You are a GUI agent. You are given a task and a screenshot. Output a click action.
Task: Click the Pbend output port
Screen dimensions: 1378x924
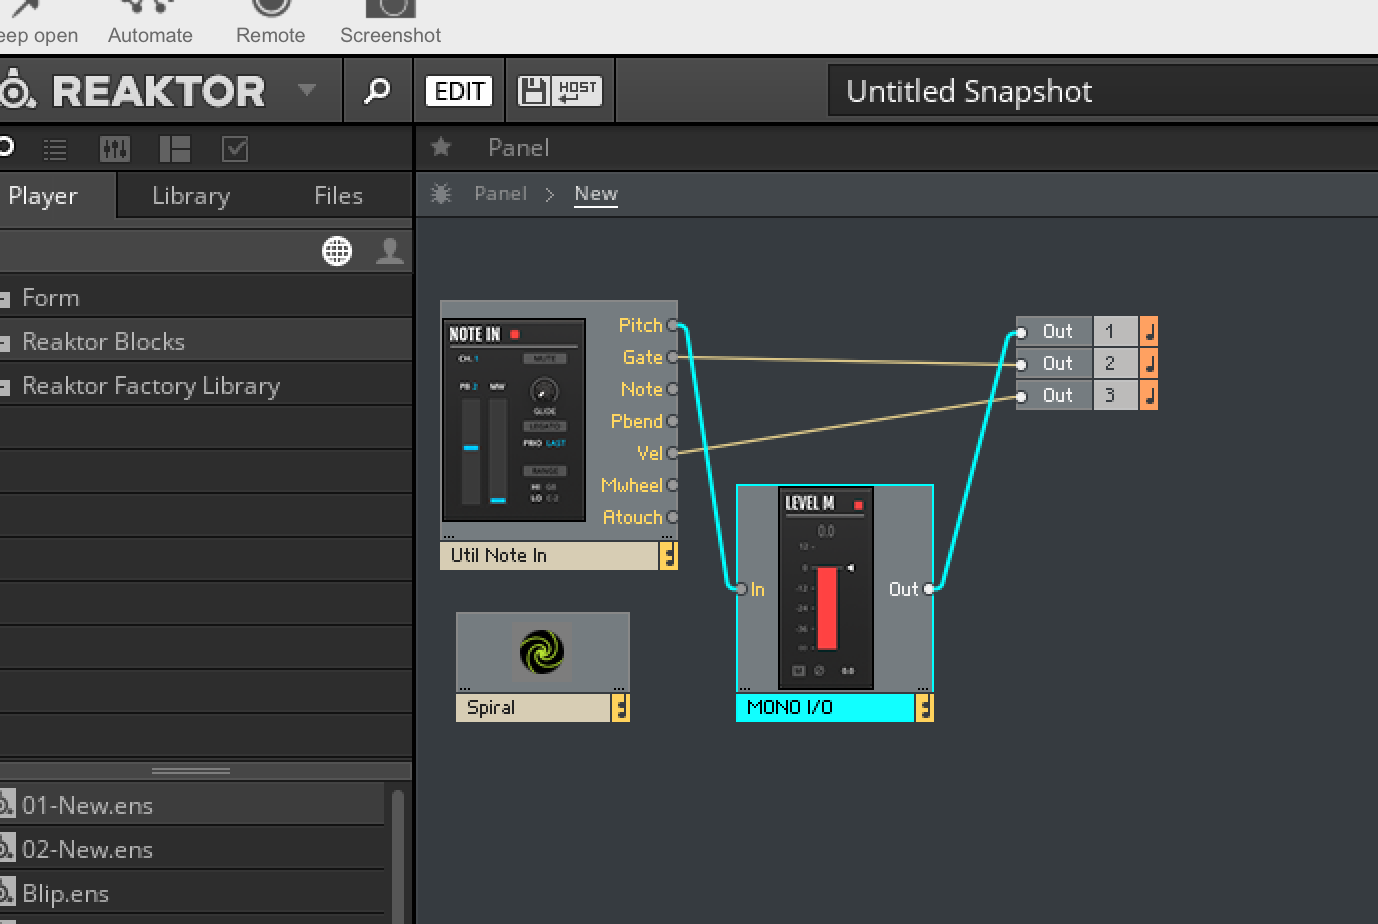tap(672, 421)
